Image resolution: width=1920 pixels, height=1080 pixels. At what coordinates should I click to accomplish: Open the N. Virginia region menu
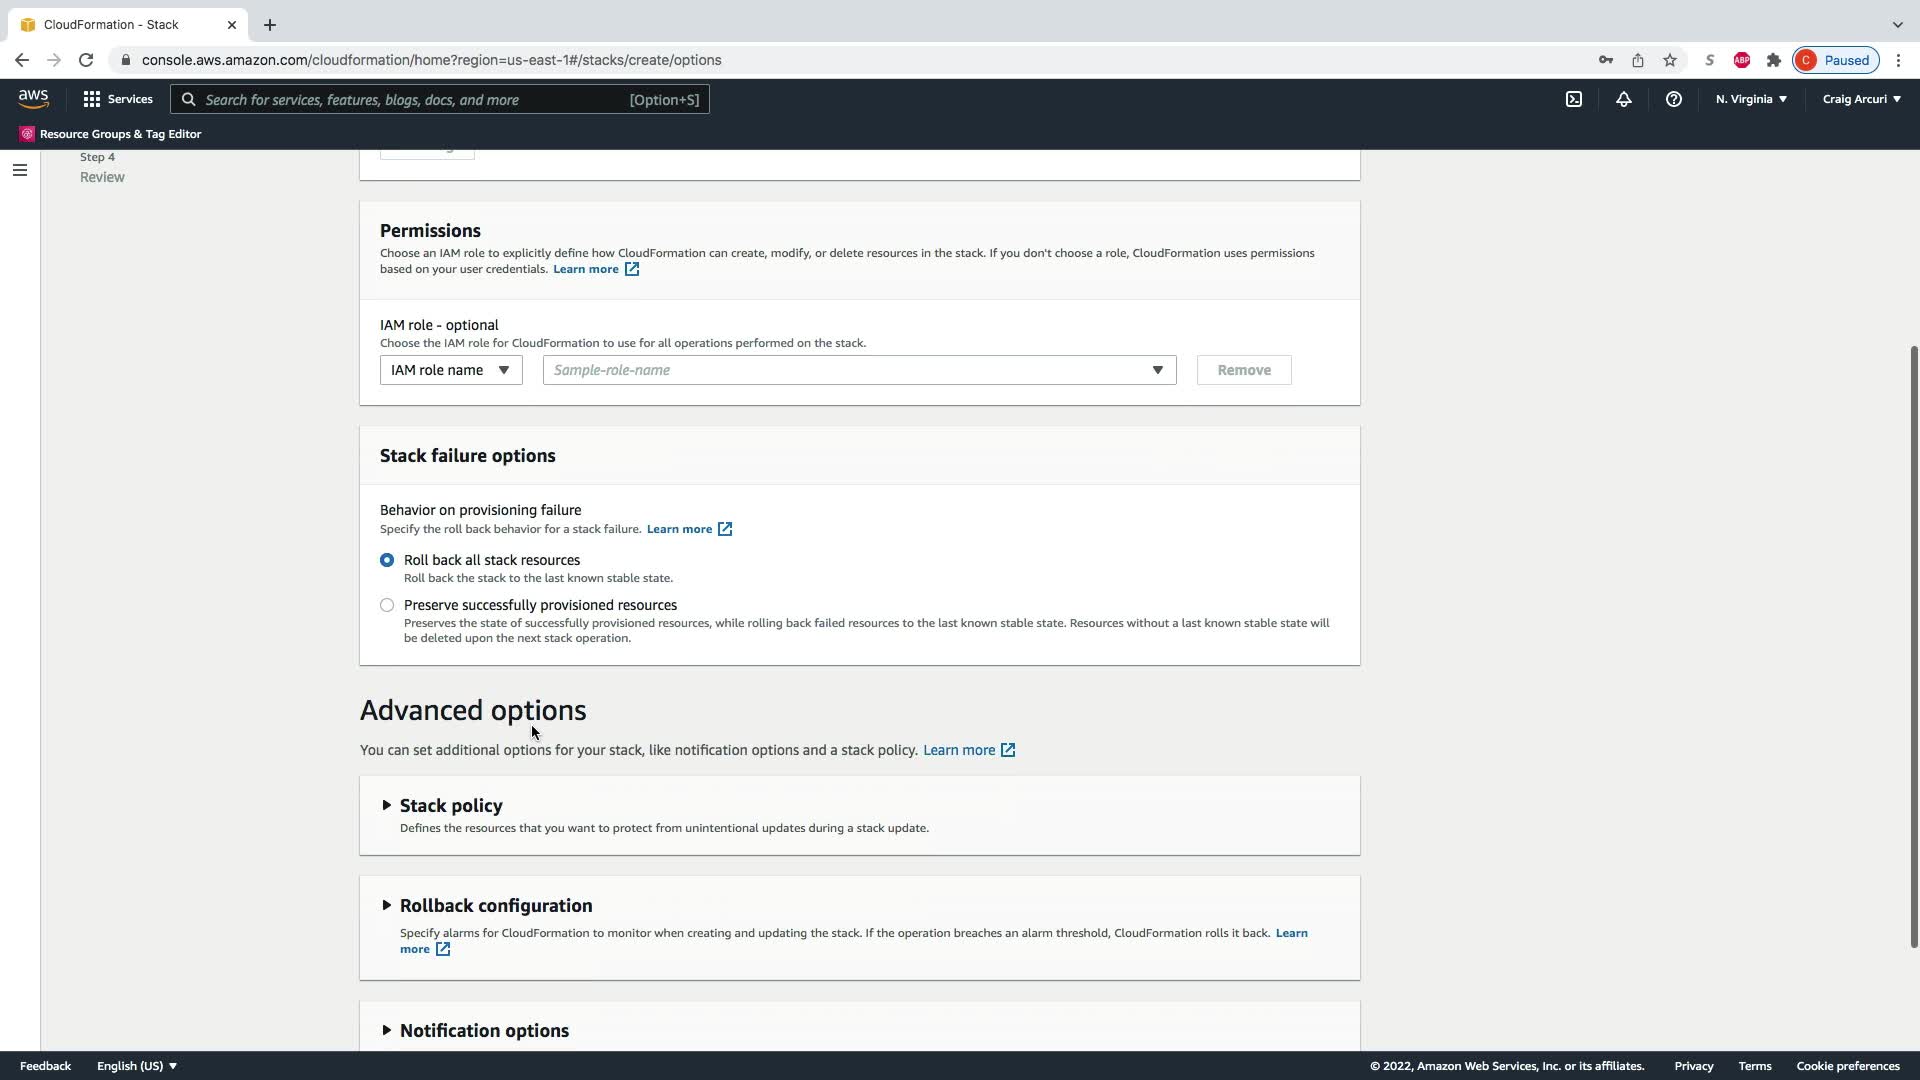[1751, 99]
